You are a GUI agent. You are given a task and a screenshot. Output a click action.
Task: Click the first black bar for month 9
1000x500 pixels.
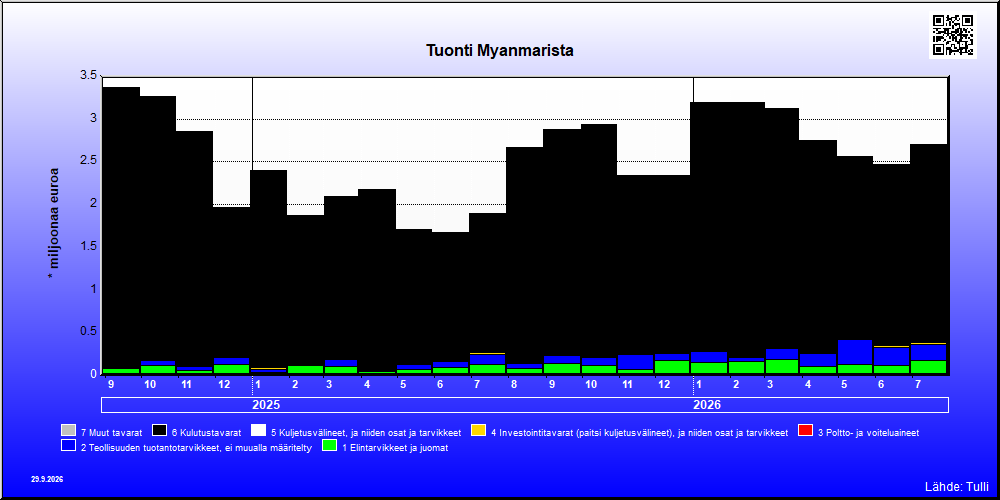121,228
